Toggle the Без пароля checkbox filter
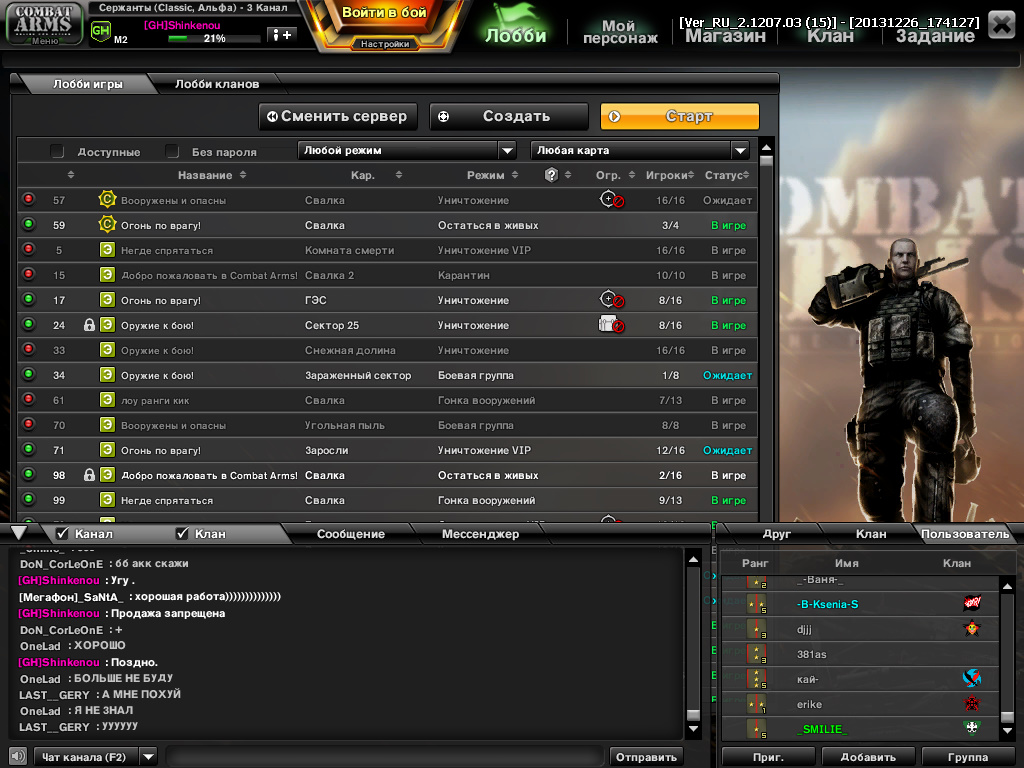The width and height of the screenshot is (1024, 768). click(172, 152)
